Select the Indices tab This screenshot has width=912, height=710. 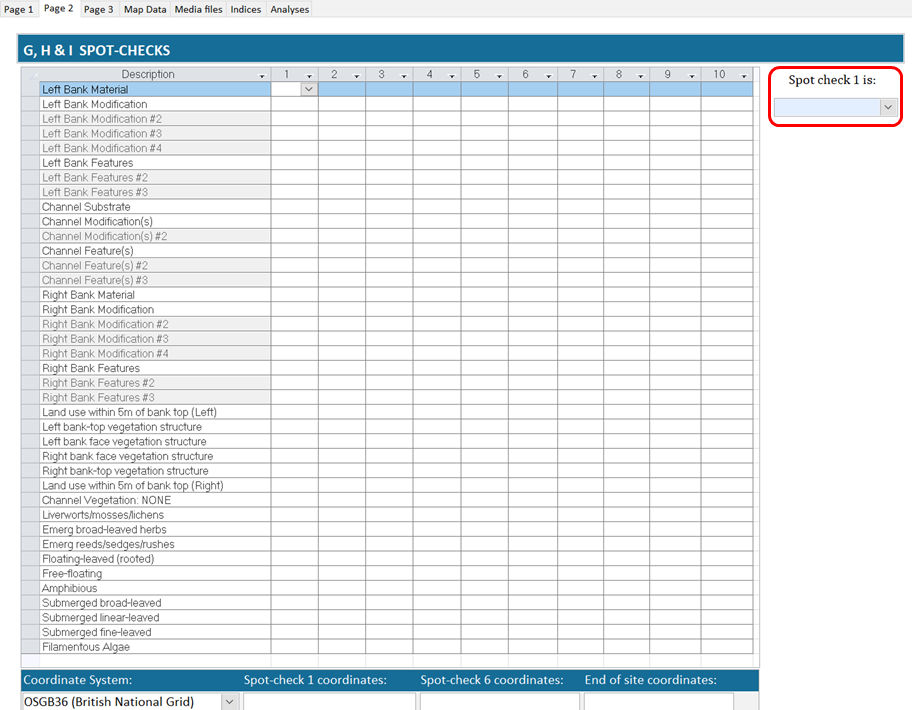coord(246,9)
